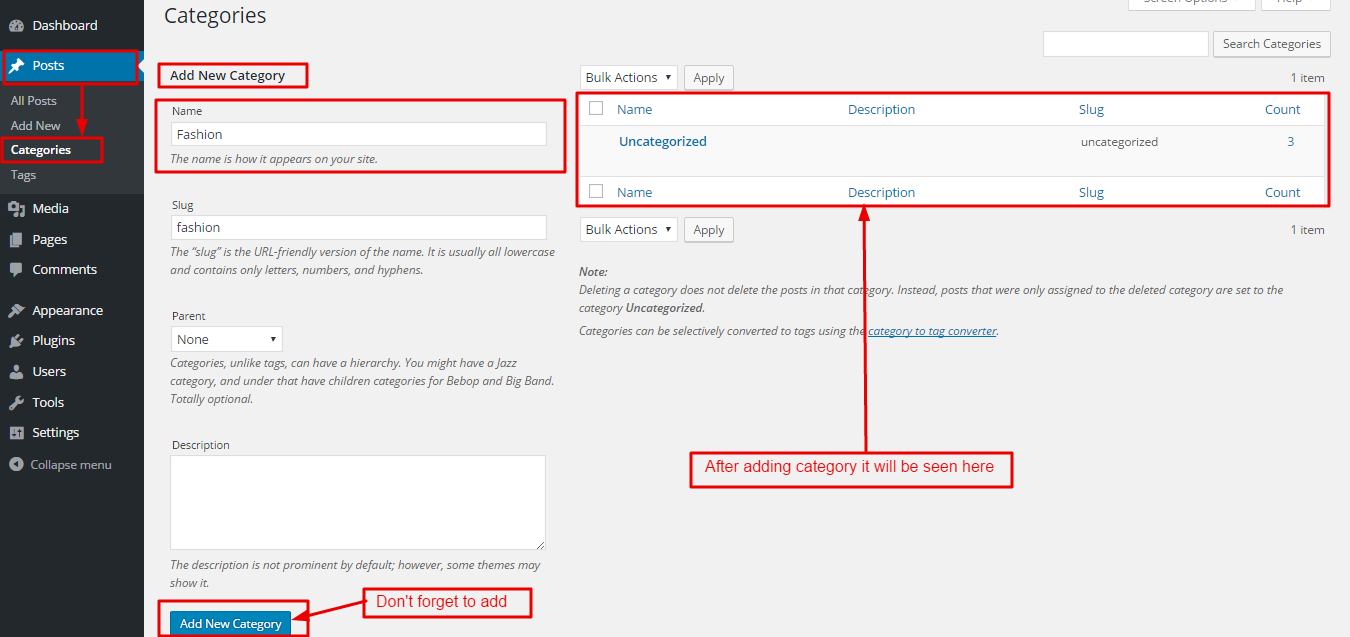Image resolution: width=1350 pixels, height=637 pixels.
Task: Open the top Bulk Actions dropdown
Action: tap(629, 77)
